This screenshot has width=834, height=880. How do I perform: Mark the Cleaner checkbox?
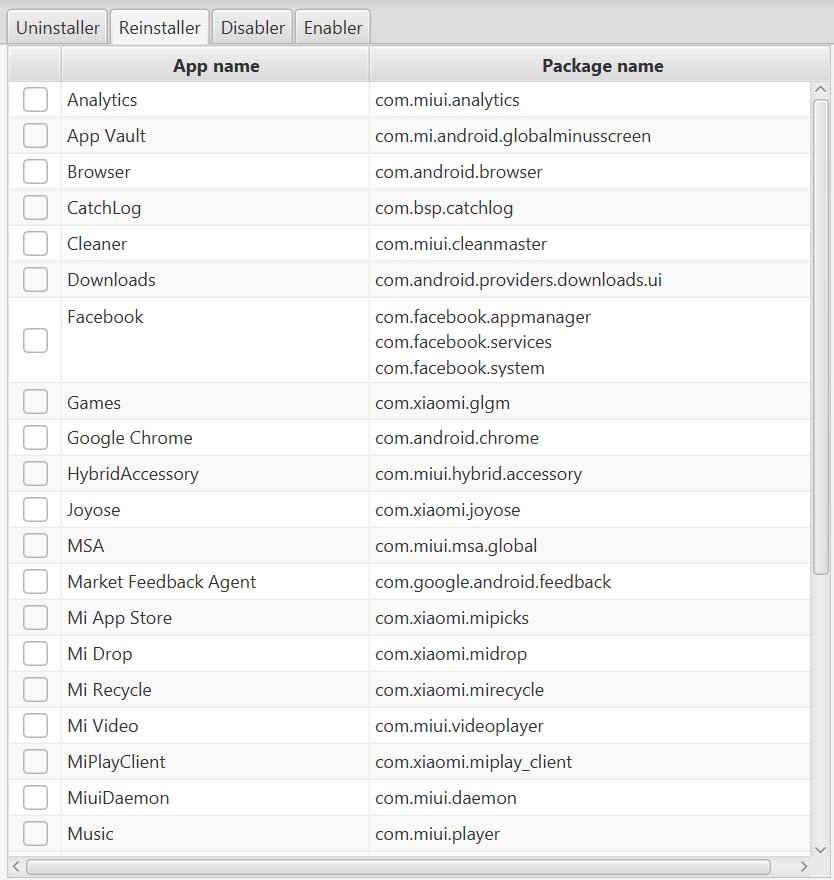35,244
